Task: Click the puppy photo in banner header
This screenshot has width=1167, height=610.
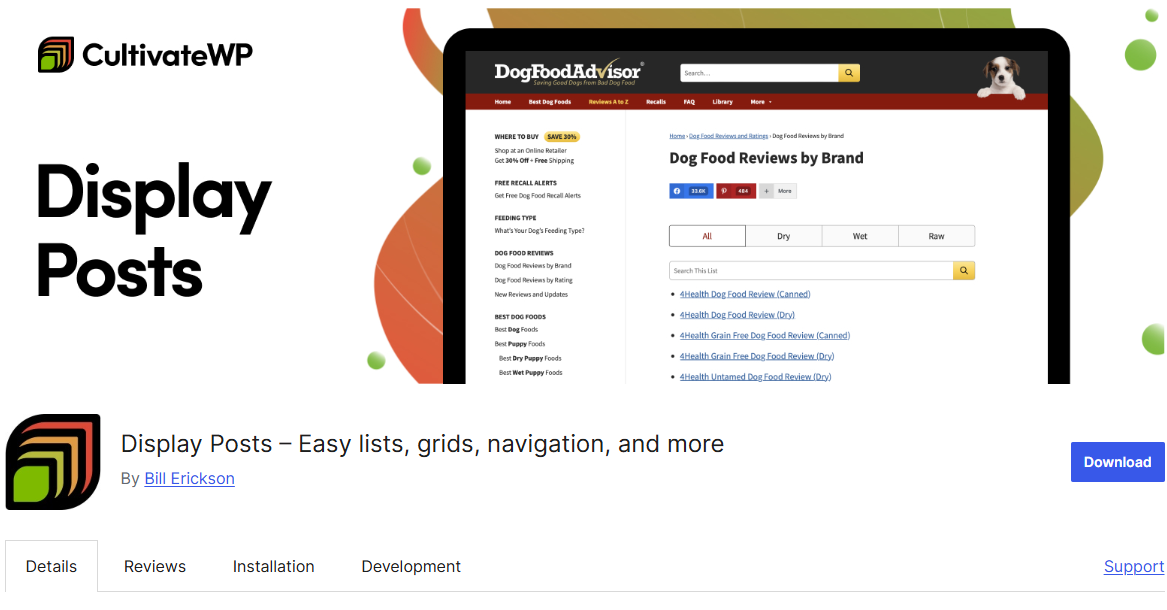Action: 1002,77
